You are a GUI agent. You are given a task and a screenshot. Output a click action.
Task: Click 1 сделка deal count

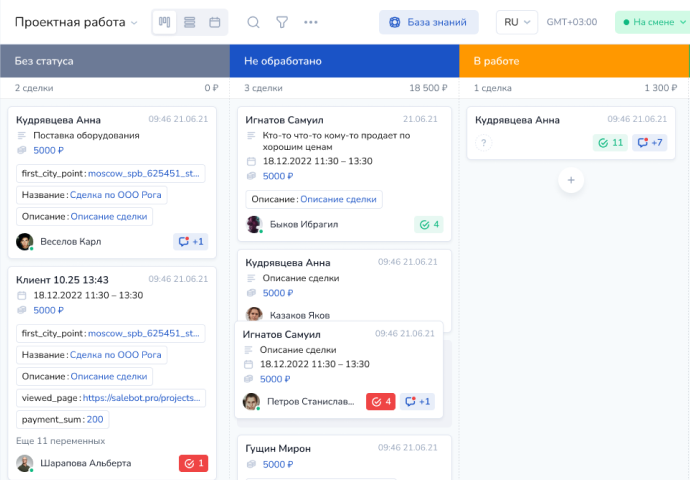pos(493,88)
